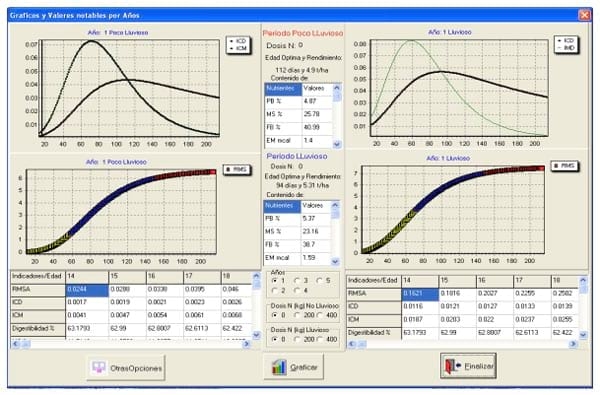This screenshot has height=395, width=600.
Task: Click the Graficar chart button
Action: pos(294,367)
